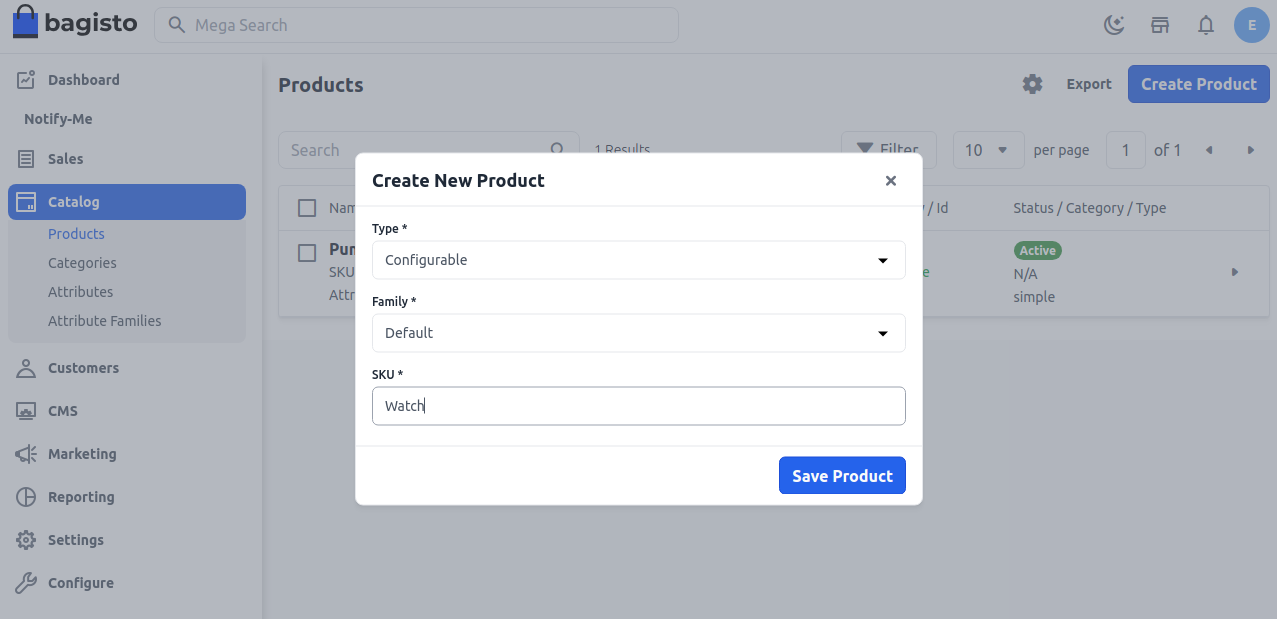Open the per page count dropdown
The width and height of the screenshot is (1277, 619).
(x=987, y=150)
